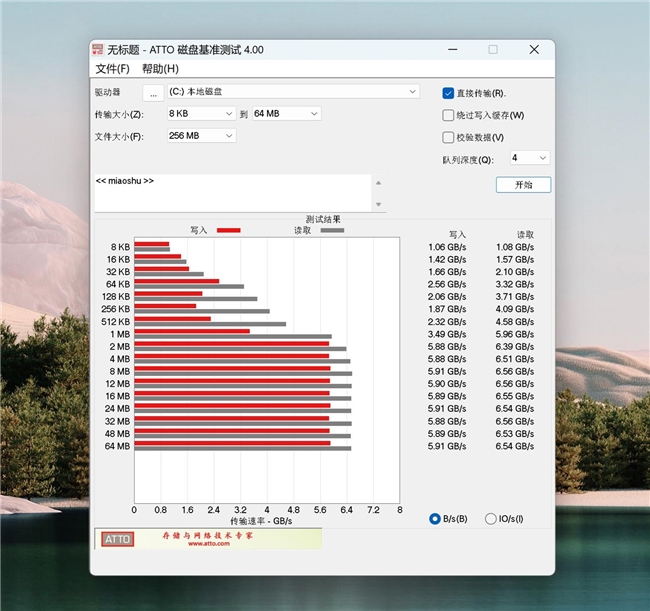Open the www.atto.com link in banner

pos(209,544)
